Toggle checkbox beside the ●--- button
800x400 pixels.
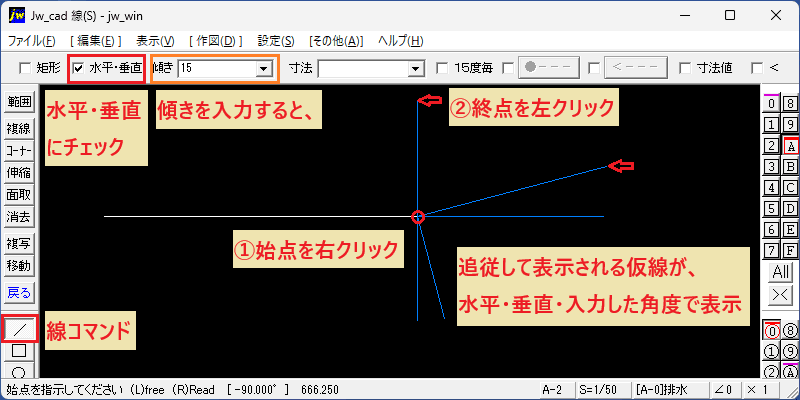pos(508,68)
